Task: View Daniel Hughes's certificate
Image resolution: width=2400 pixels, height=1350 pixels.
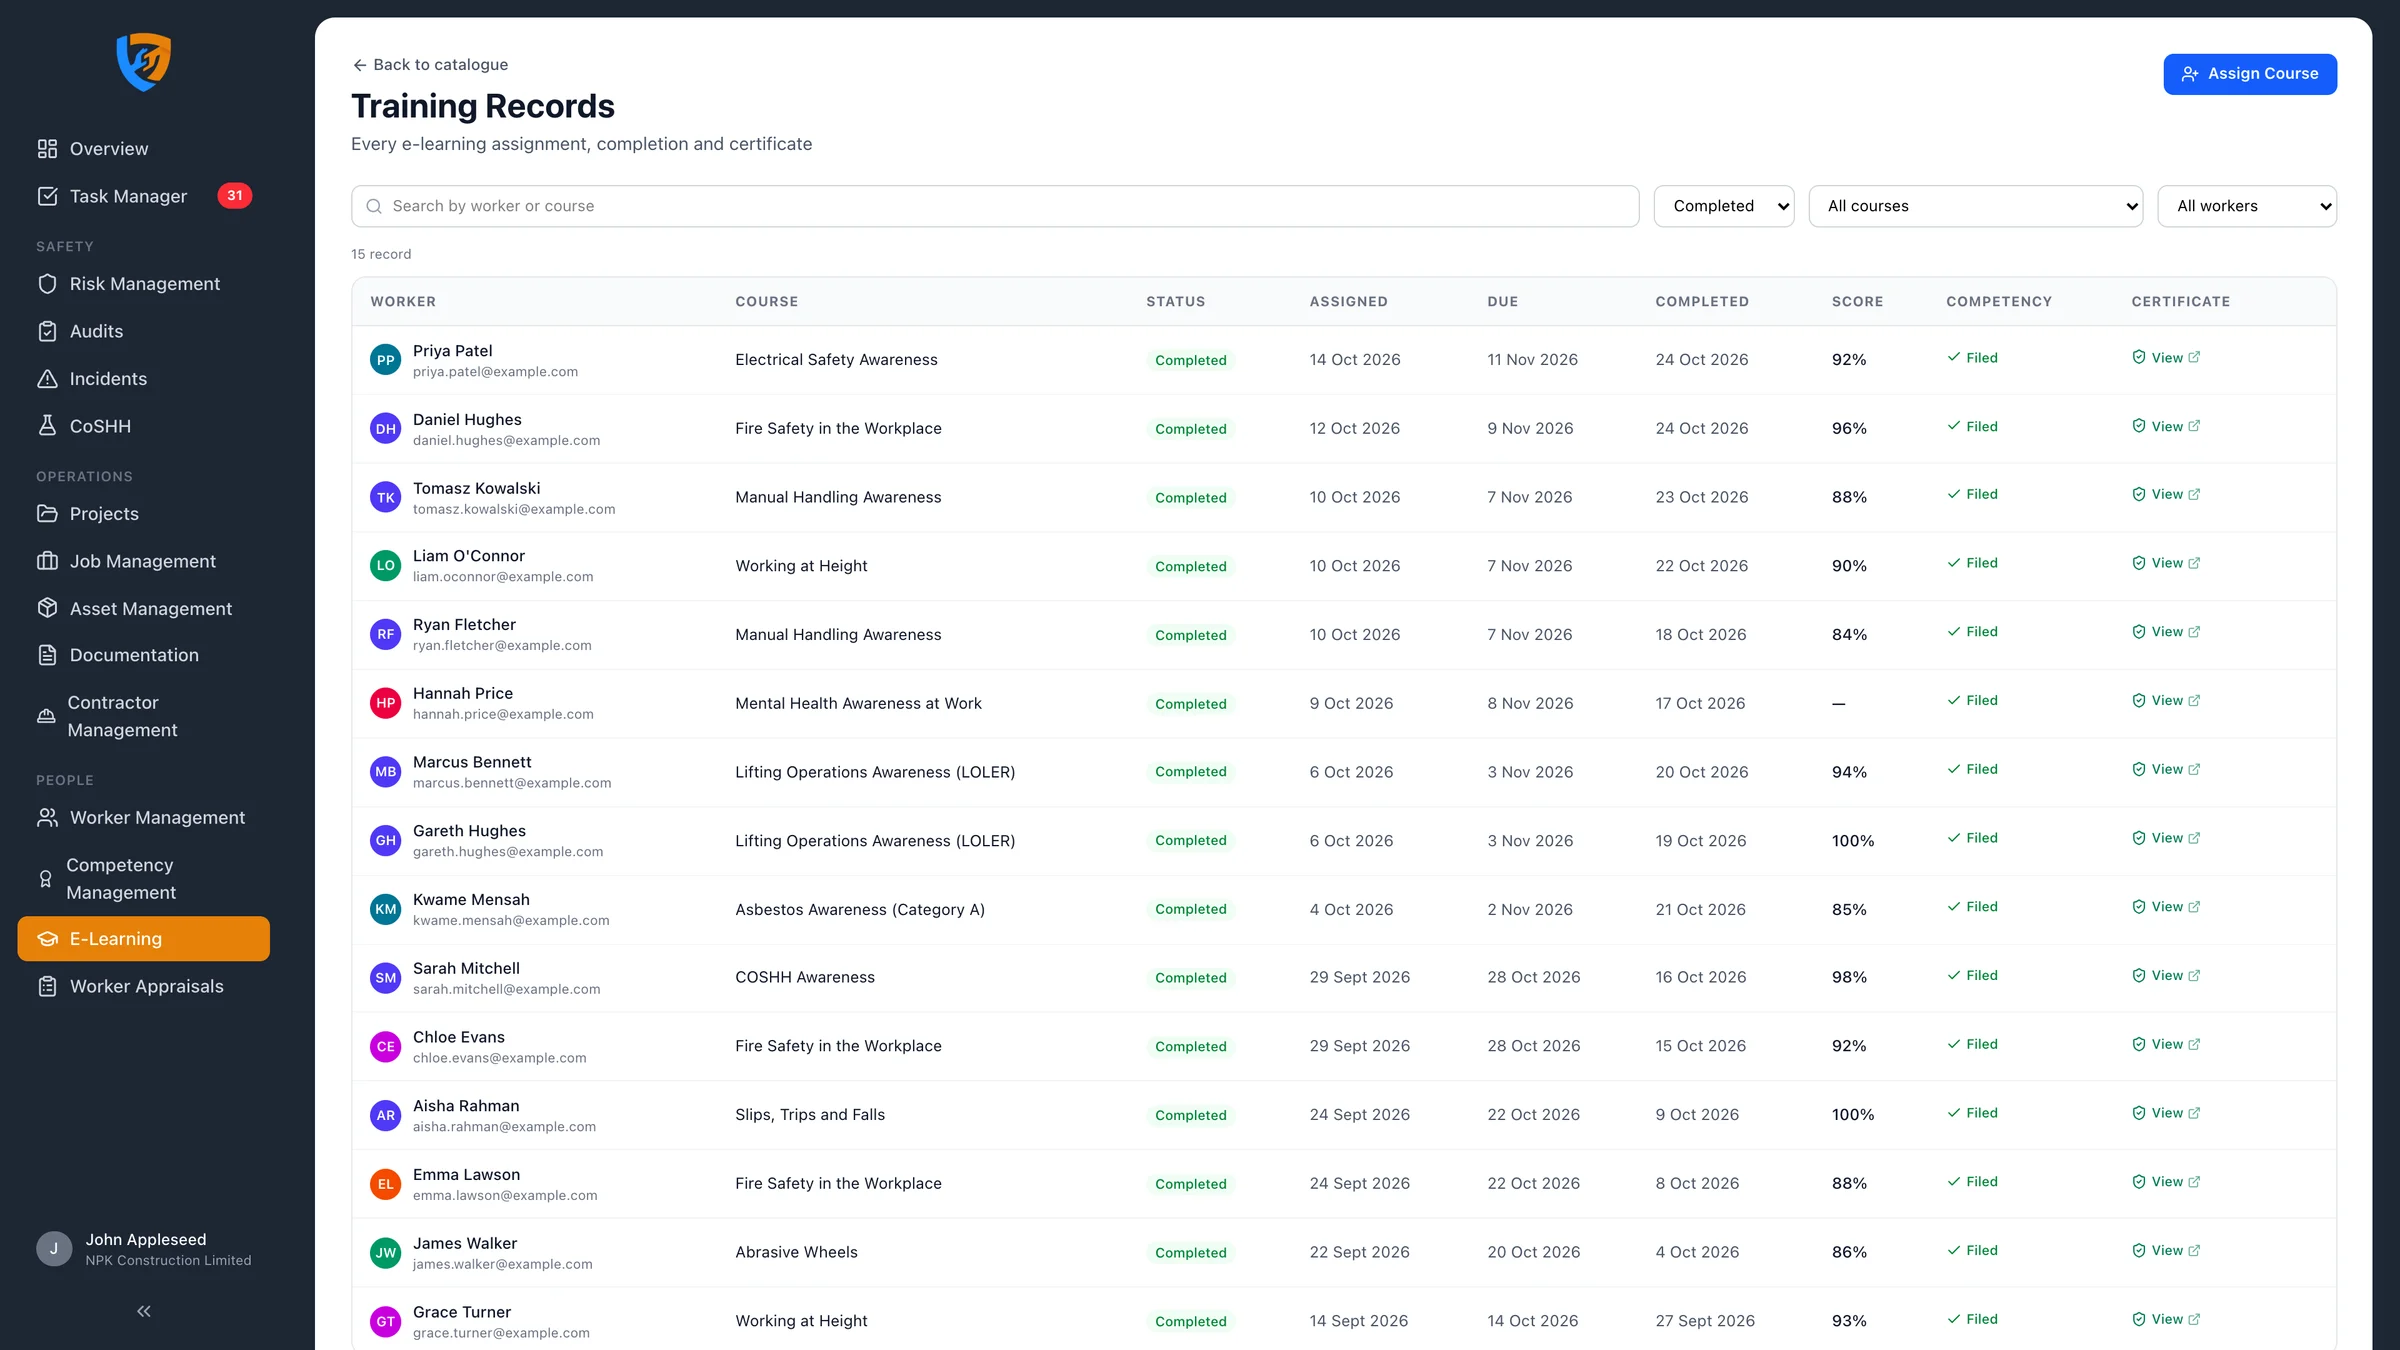Action: pyautogui.click(x=2166, y=426)
